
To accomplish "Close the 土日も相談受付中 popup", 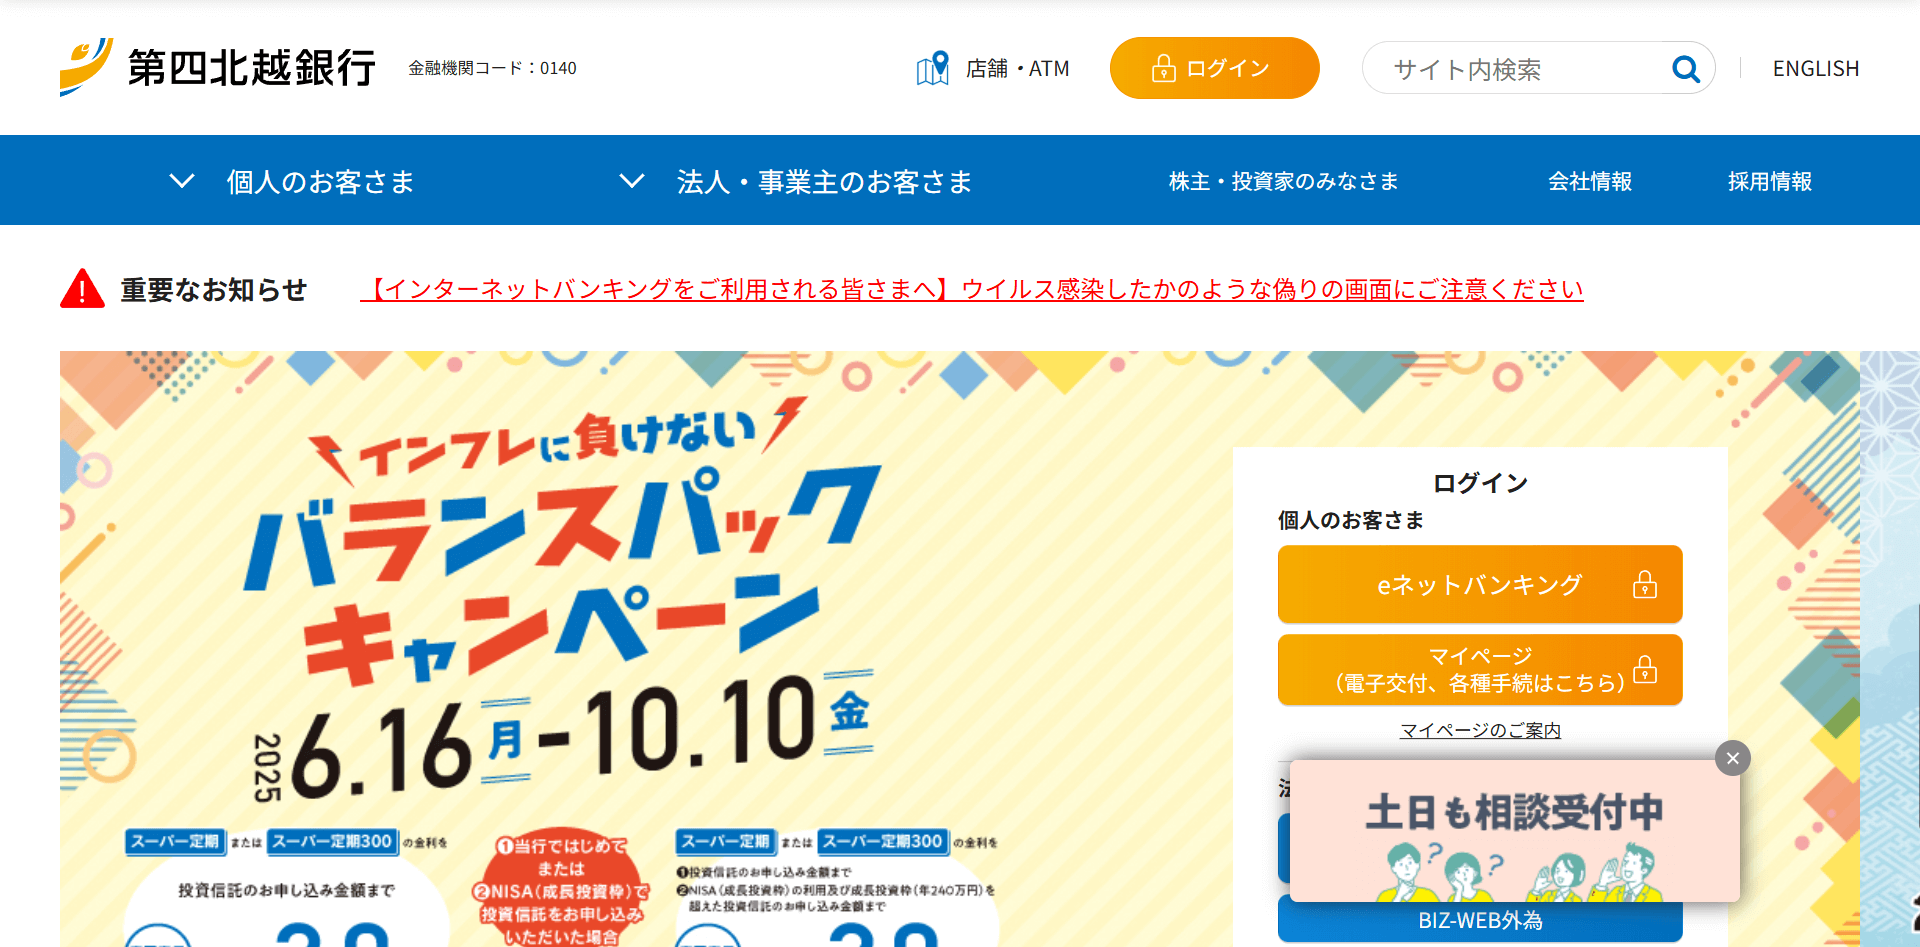I will pos(1733,758).
